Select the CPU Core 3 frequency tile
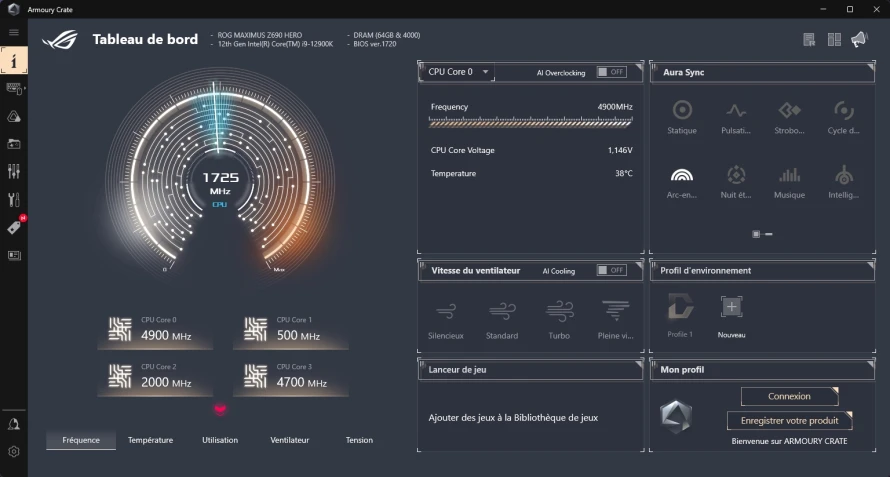Viewport: 890px width, 477px height. [x=291, y=378]
